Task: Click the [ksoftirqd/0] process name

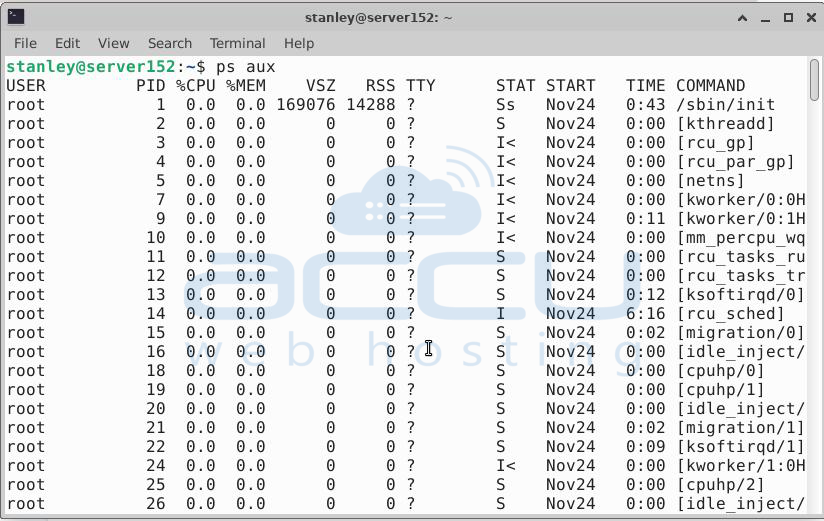Action: click(x=740, y=295)
